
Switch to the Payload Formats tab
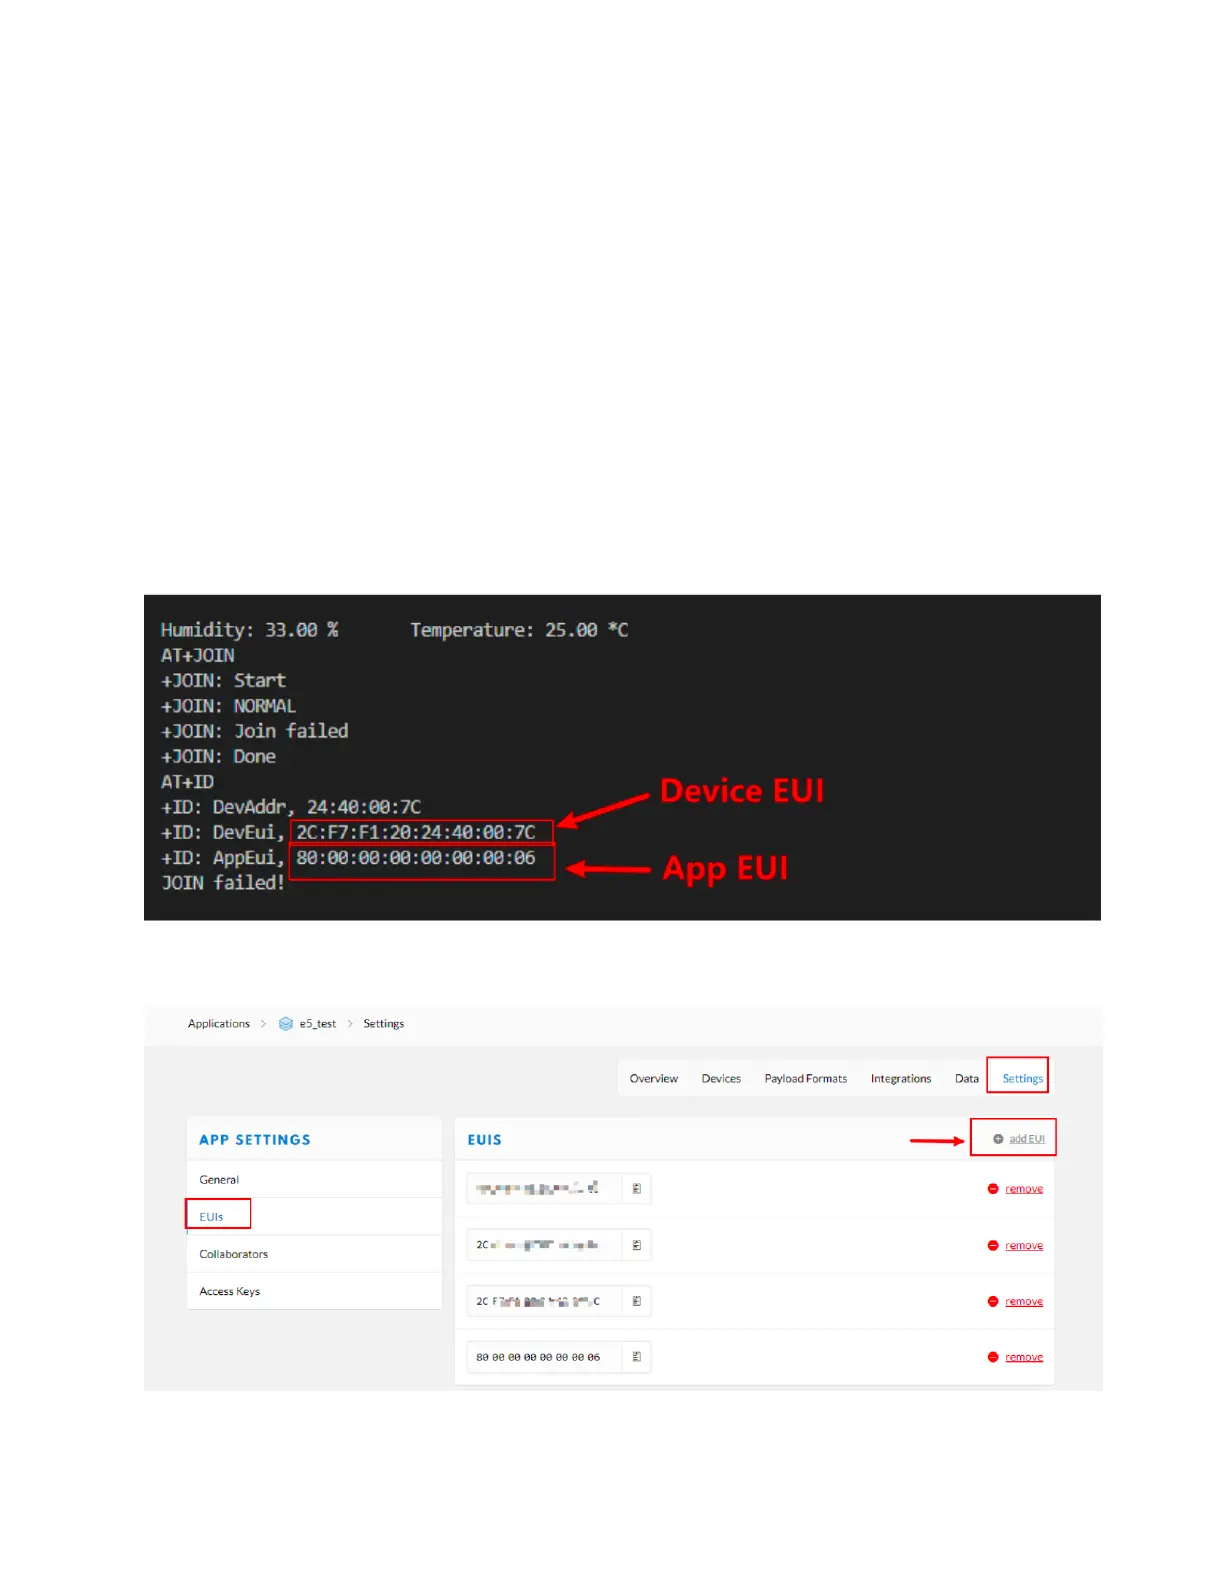point(806,1079)
